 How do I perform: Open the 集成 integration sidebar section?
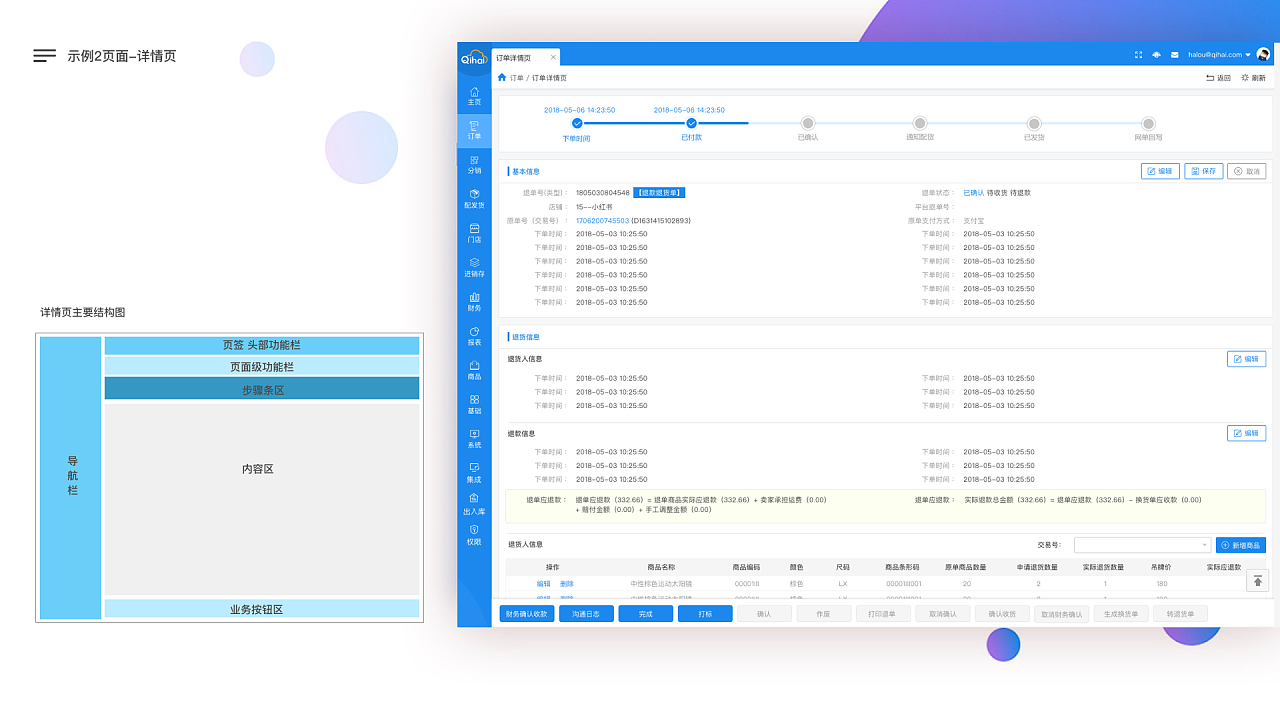click(x=474, y=473)
